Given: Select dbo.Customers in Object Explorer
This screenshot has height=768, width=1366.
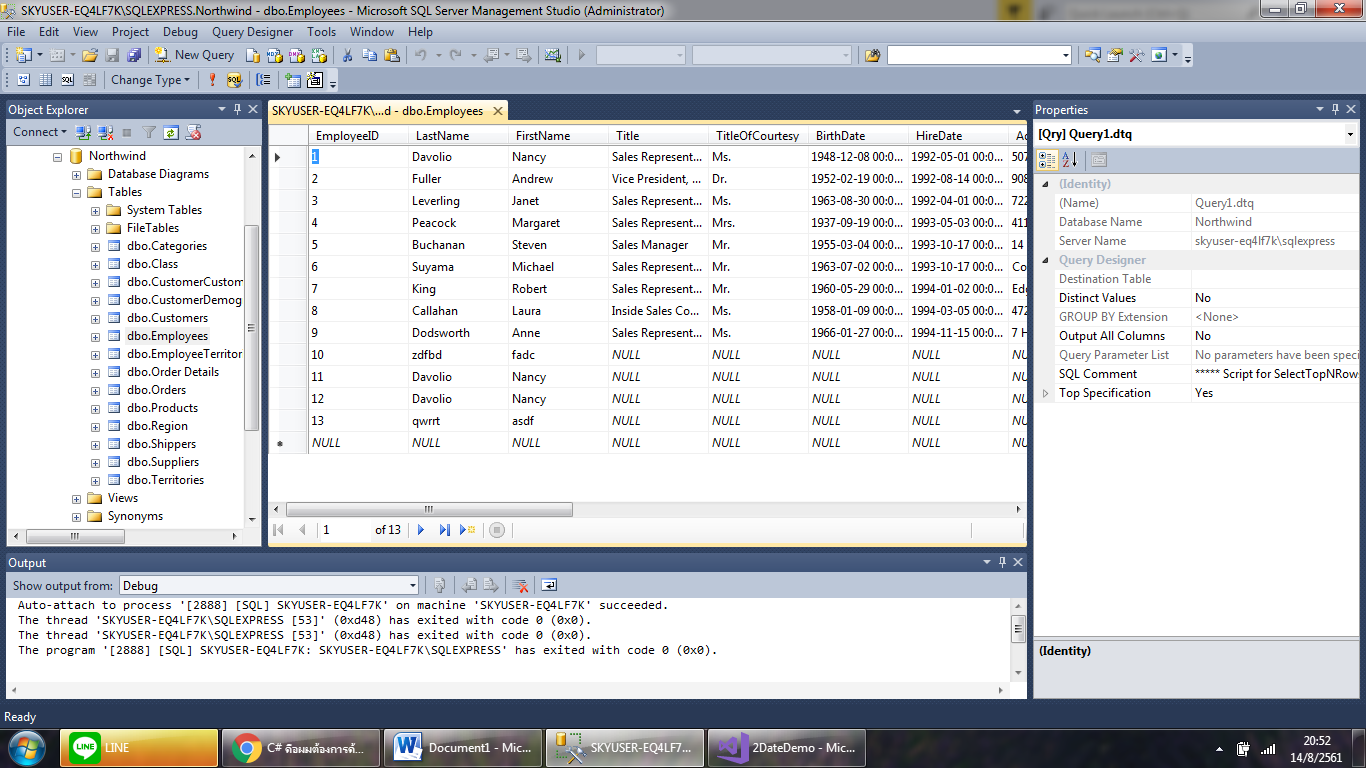Looking at the screenshot, I should [x=167, y=318].
